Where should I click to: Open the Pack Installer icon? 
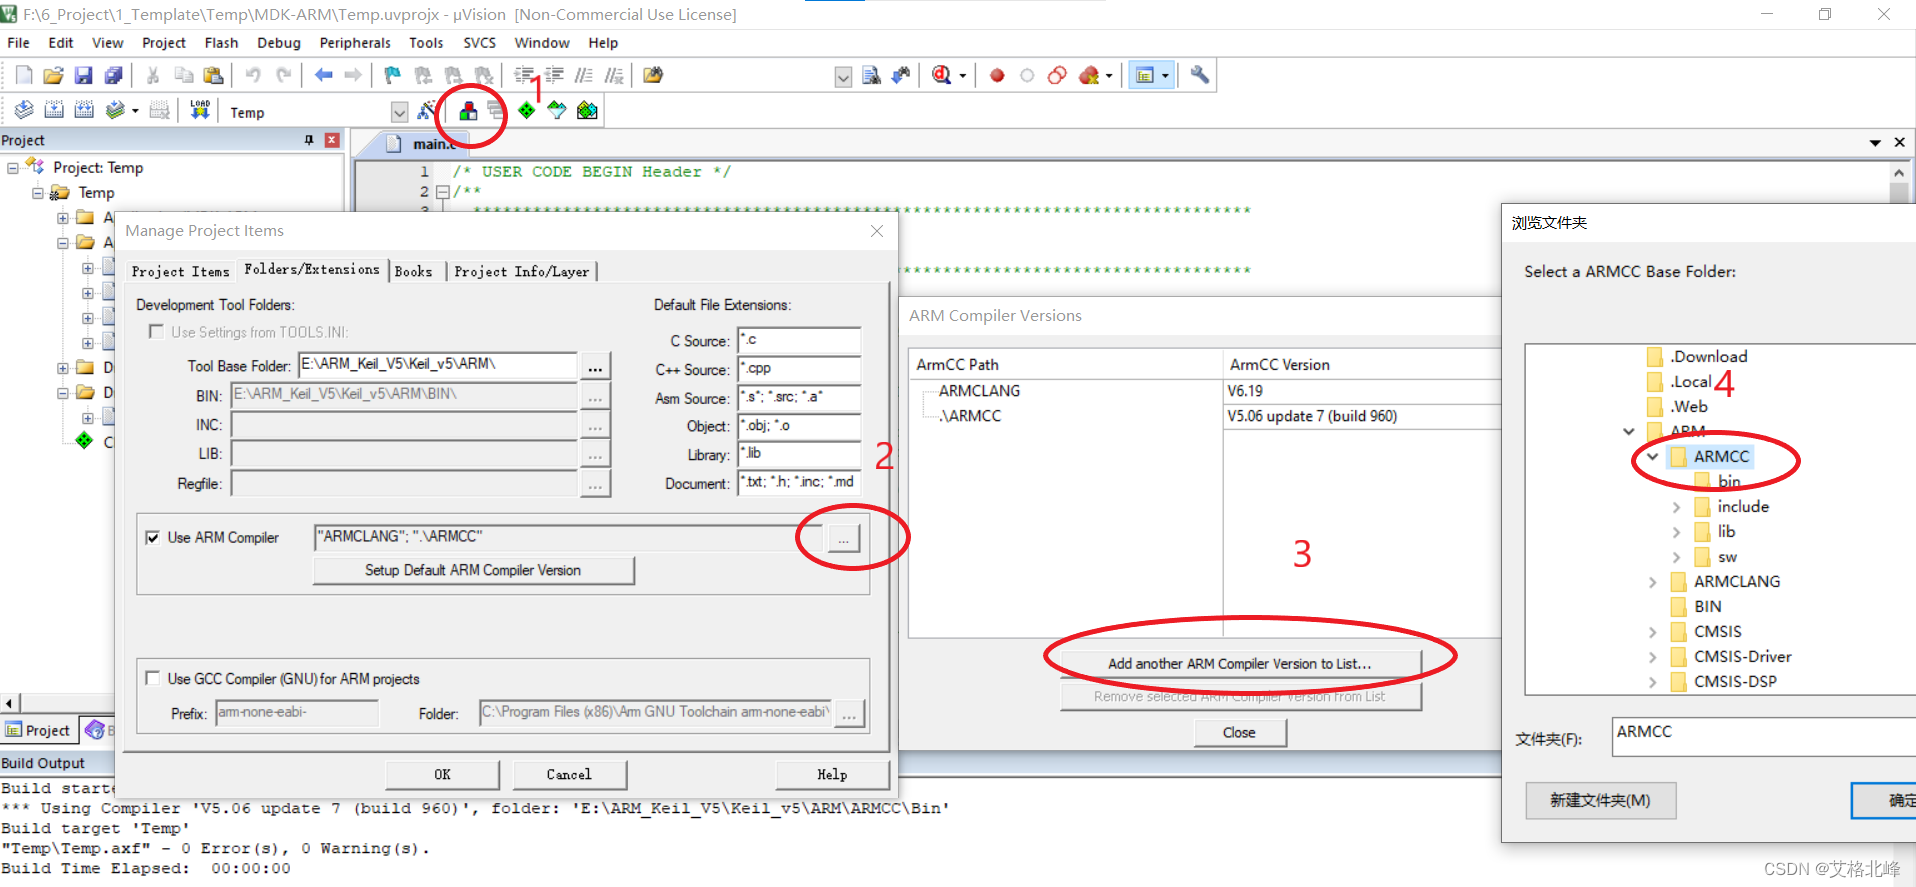[587, 110]
